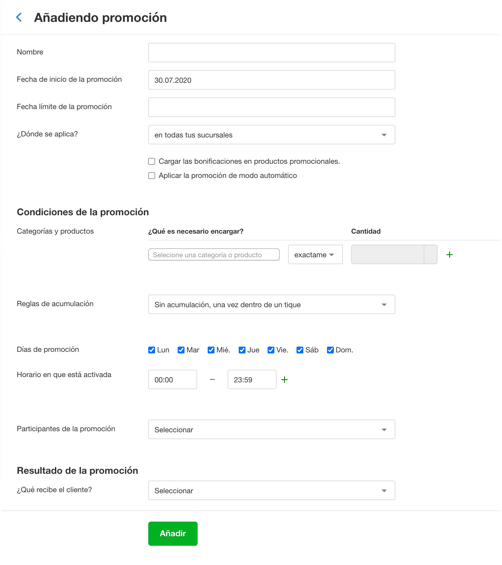Expand the Reglas de acumulación dropdown
The width and height of the screenshot is (502, 565).
pos(272,304)
